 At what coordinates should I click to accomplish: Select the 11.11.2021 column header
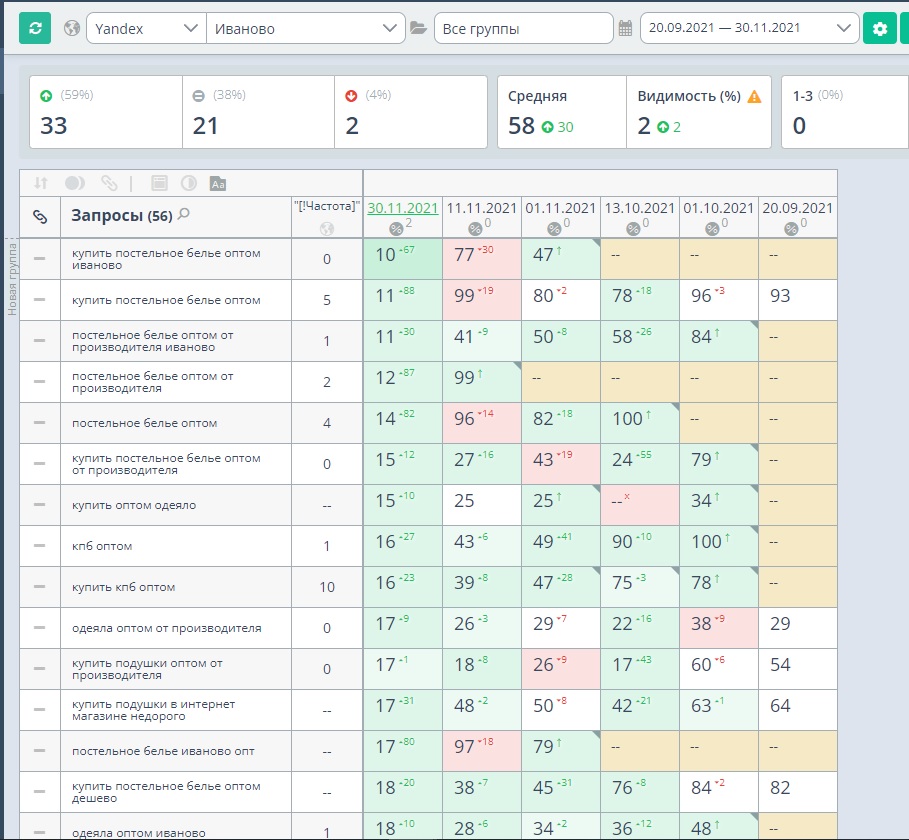click(482, 208)
